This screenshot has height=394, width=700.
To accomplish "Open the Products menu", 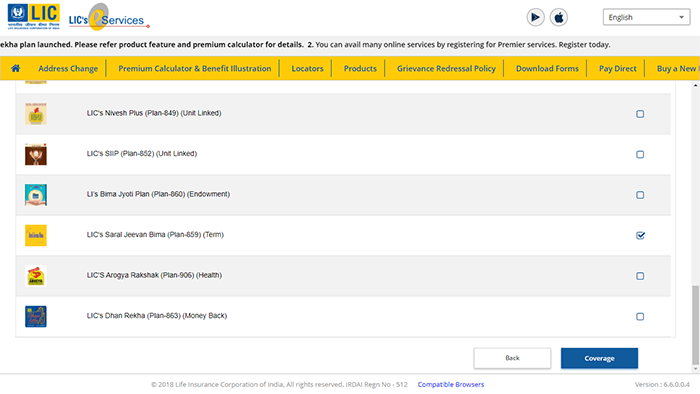I will pyautogui.click(x=360, y=68).
